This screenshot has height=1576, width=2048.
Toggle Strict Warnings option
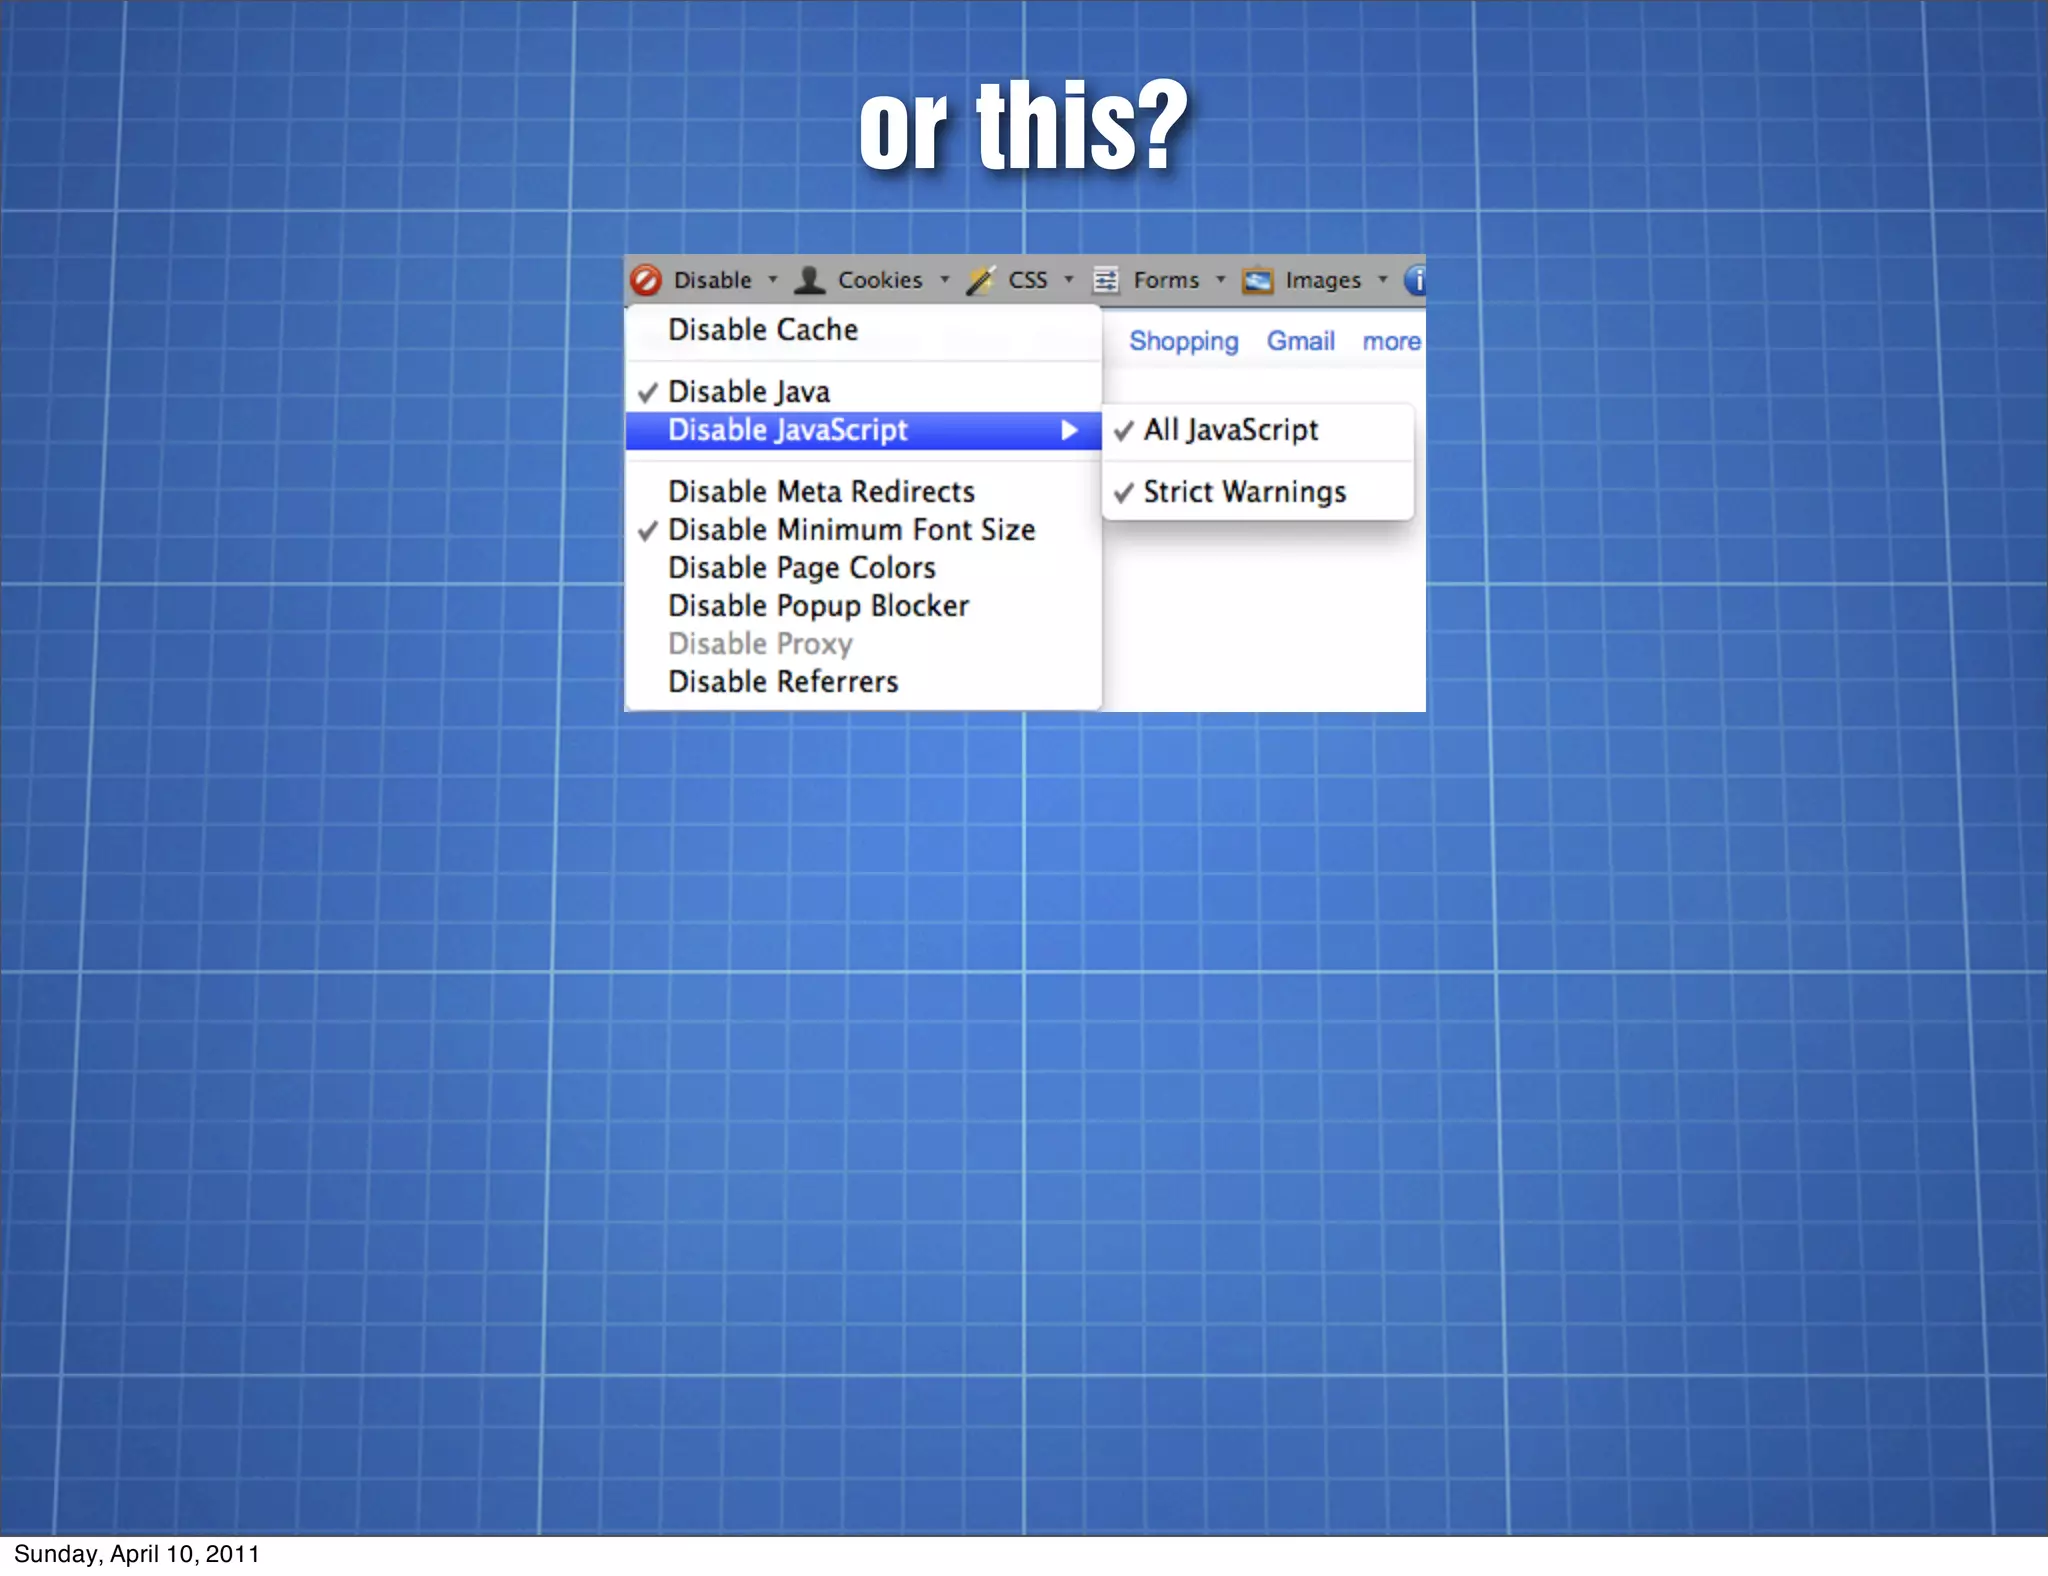click(x=1244, y=492)
